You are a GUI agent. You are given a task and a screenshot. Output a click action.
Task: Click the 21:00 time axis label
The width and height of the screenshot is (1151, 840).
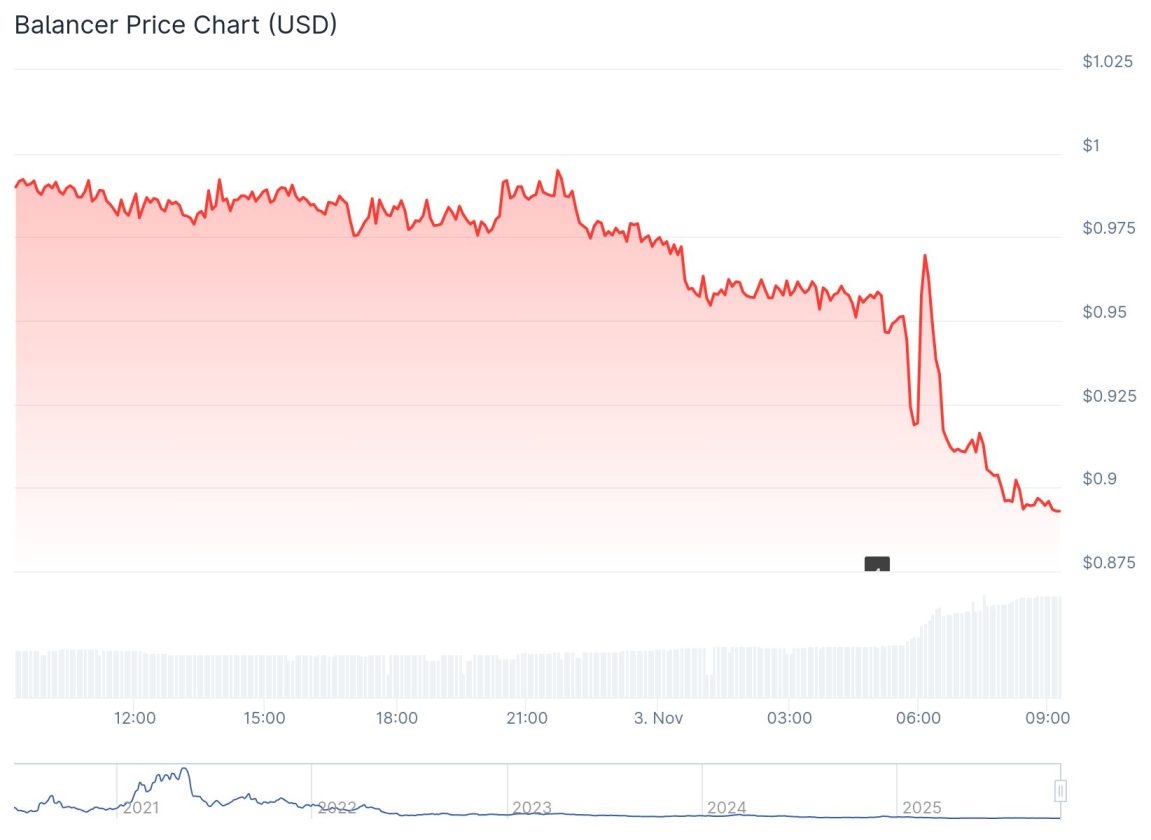527,718
